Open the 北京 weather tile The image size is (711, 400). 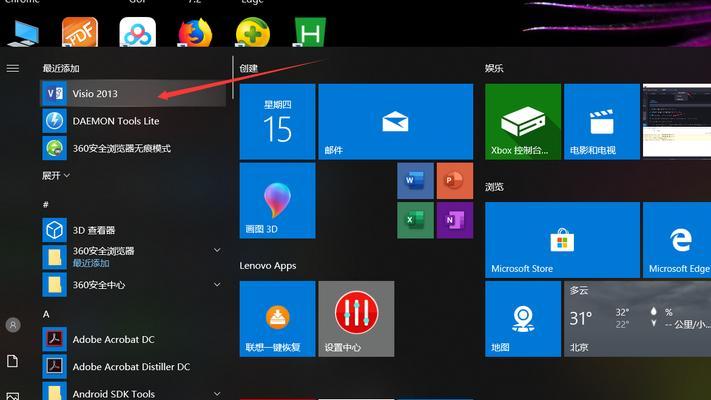pyautogui.click(x=638, y=319)
